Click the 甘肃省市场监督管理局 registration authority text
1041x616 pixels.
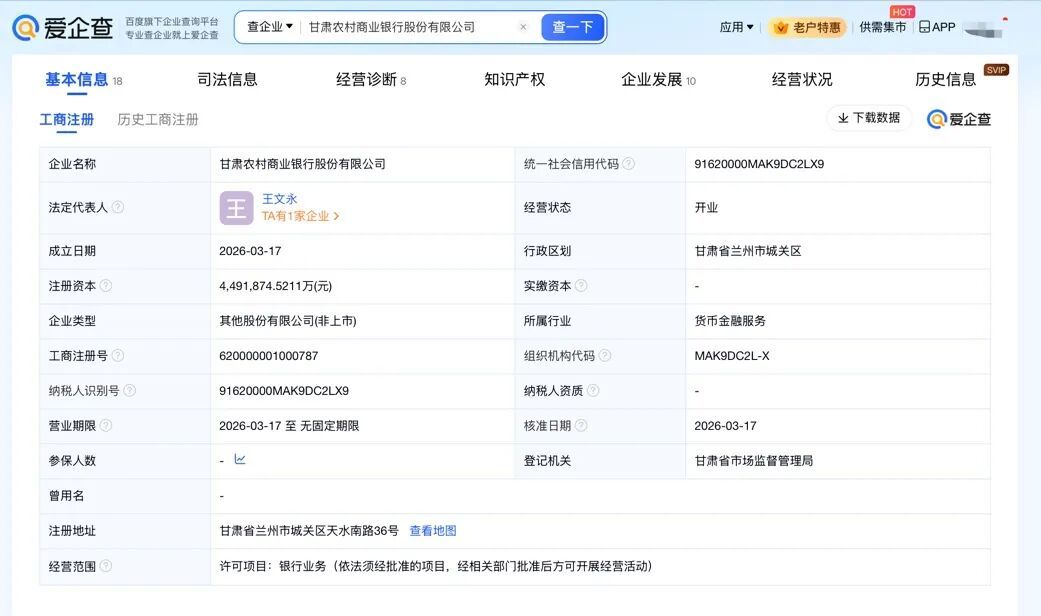click(754, 461)
